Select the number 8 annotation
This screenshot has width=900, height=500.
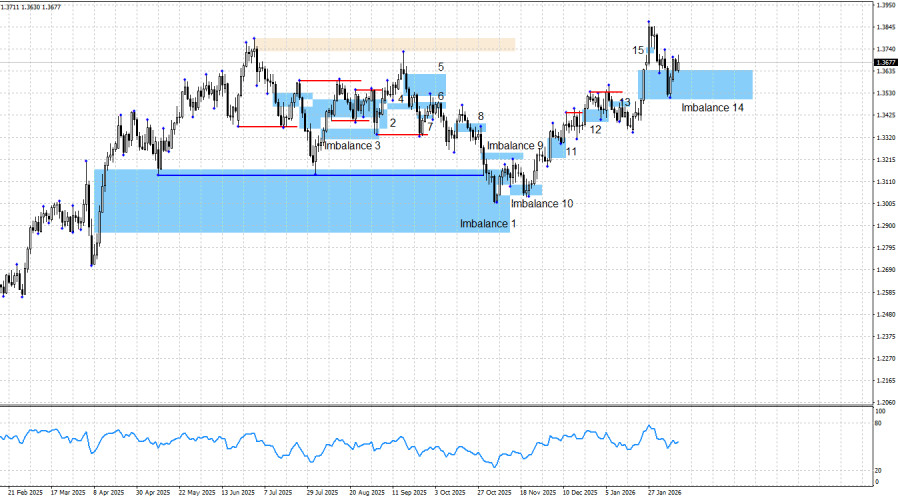click(481, 117)
